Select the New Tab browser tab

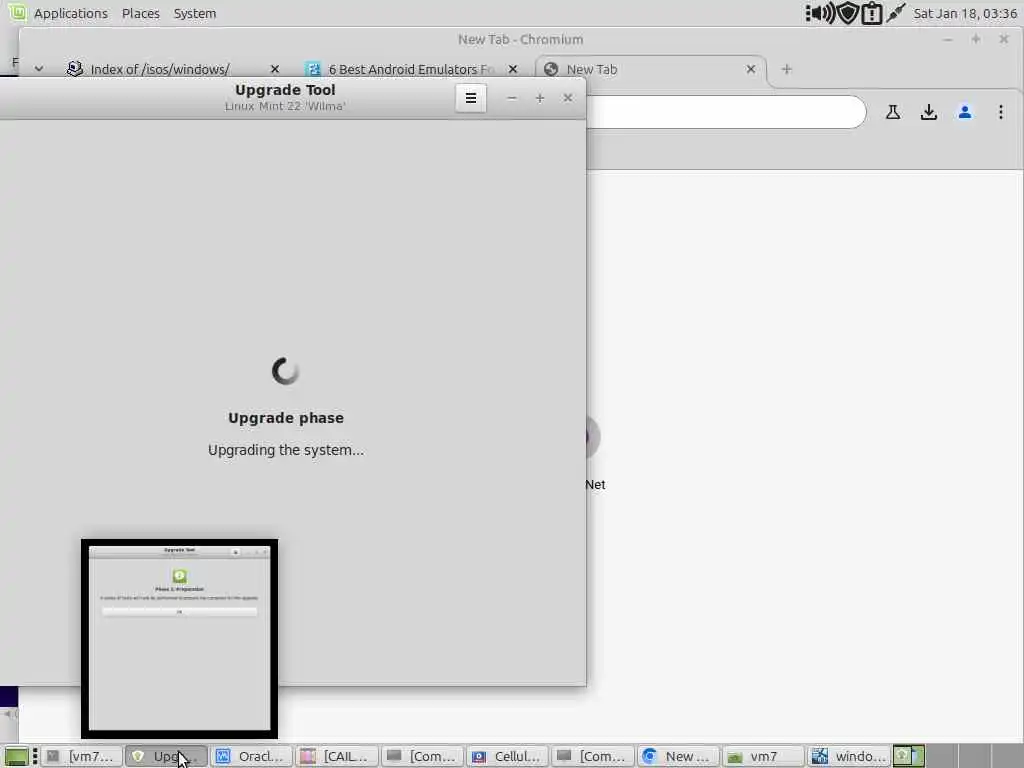pyautogui.click(x=650, y=69)
